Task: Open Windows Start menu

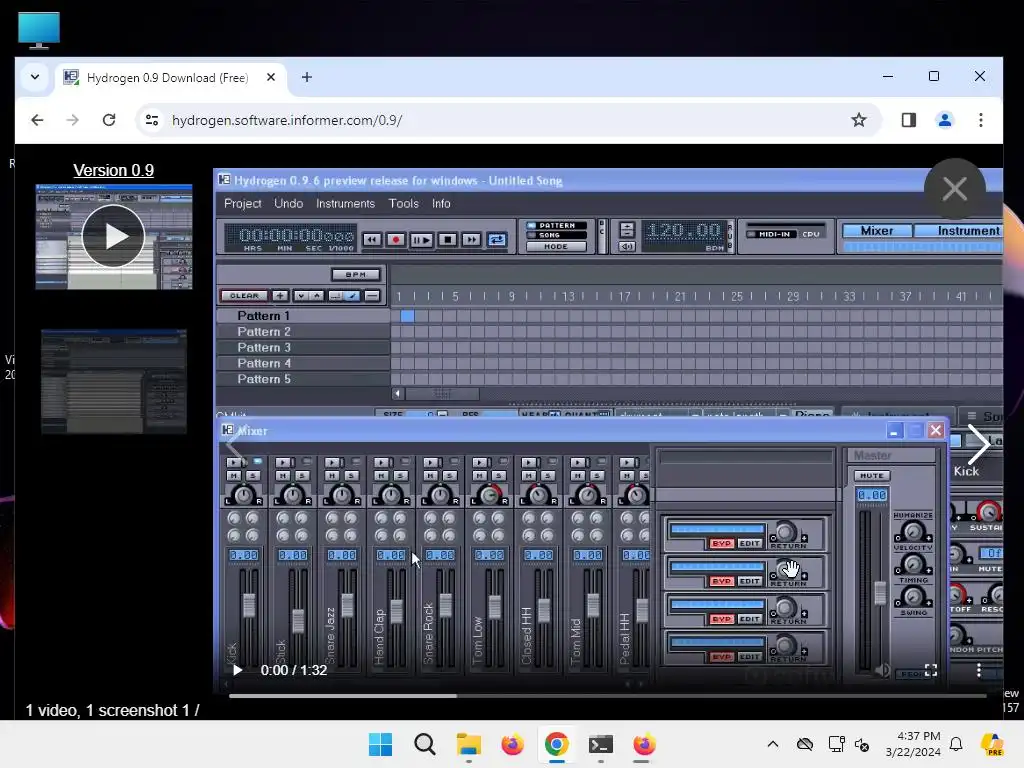Action: 380,744
